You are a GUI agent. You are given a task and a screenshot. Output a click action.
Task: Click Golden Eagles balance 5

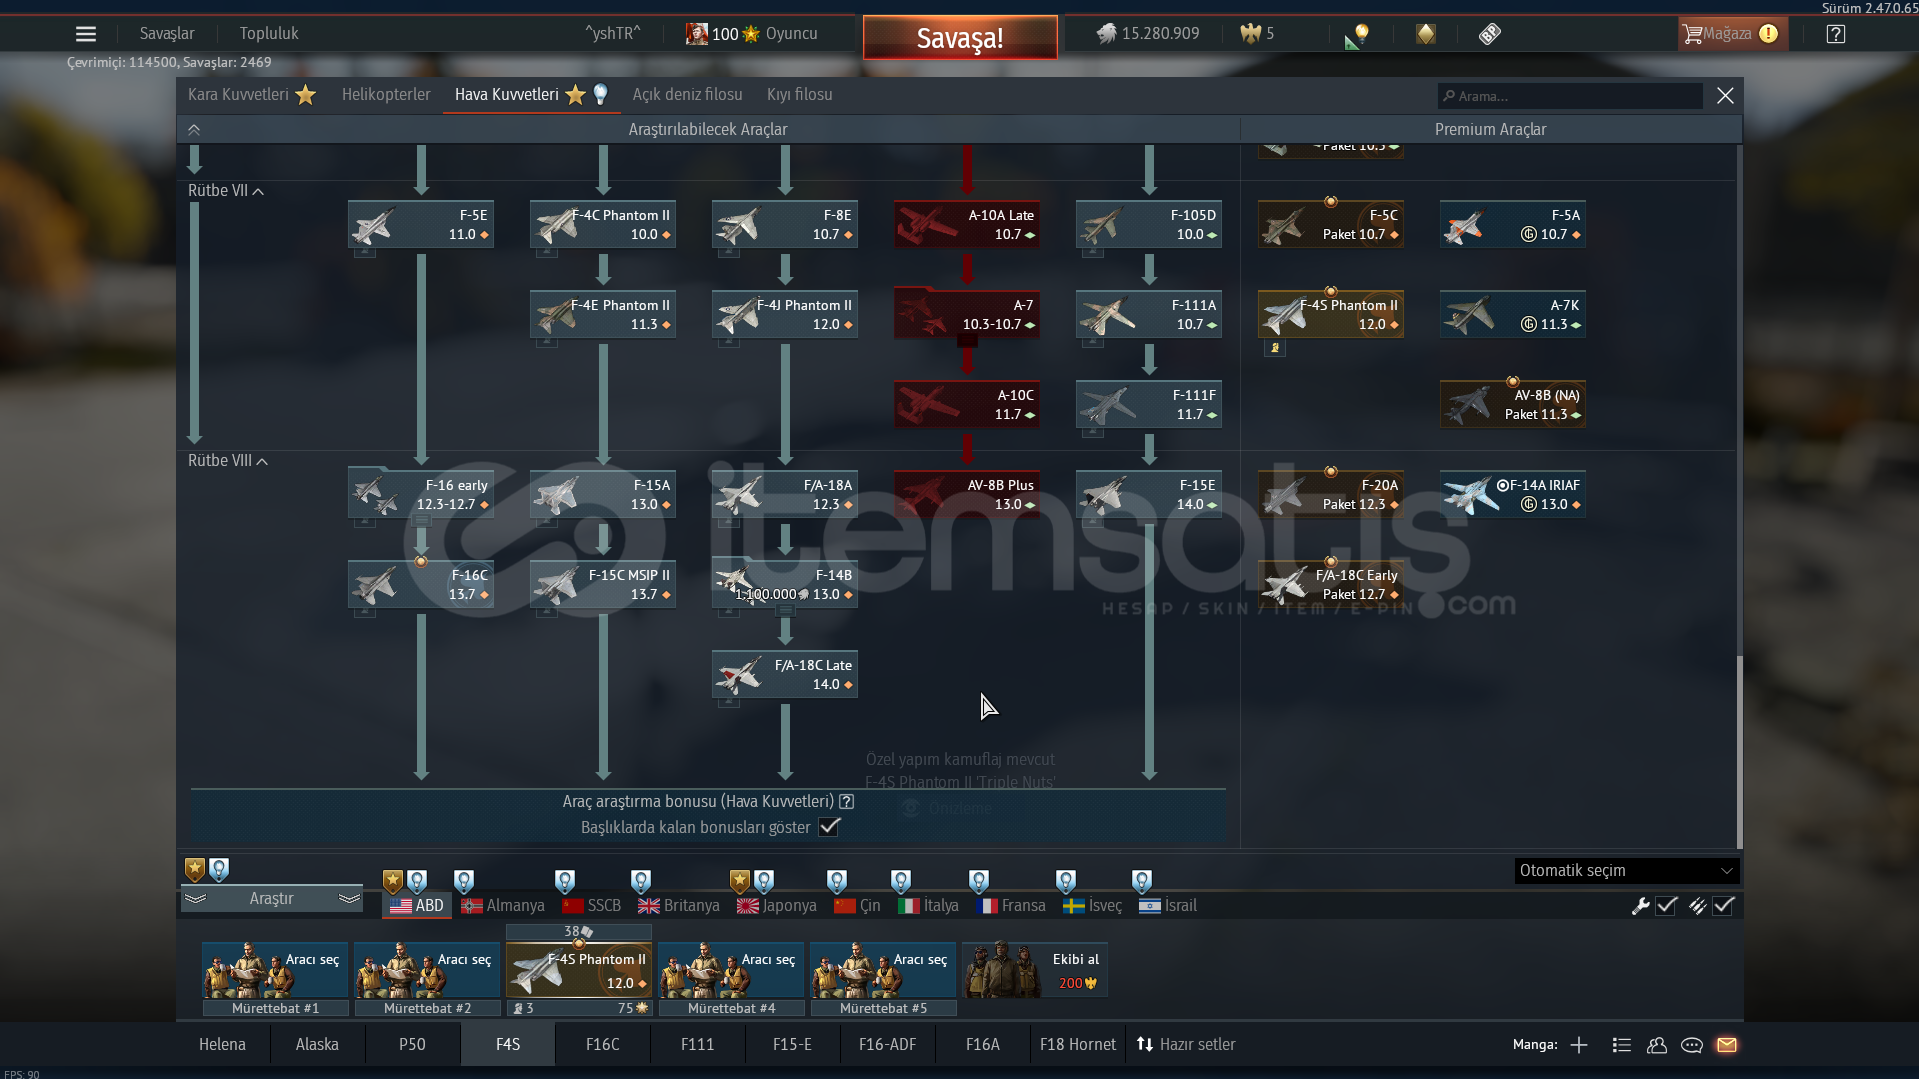tap(1256, 34)
